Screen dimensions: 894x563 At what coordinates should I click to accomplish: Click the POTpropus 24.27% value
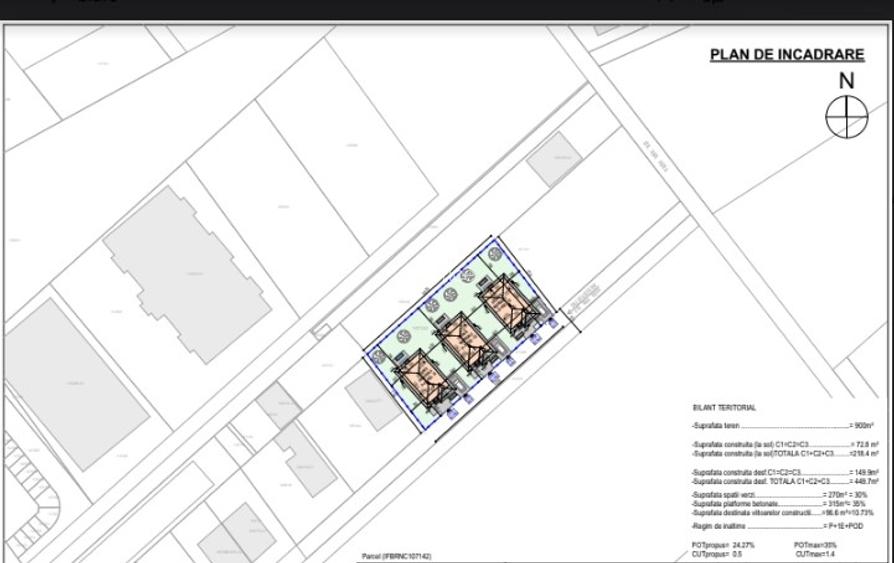[x=723, y=545]
